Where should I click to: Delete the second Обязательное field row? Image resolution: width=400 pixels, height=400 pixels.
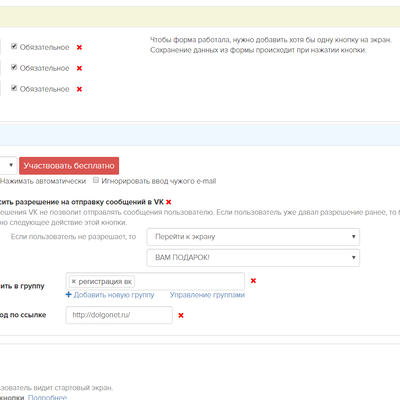tap(79, 68)
